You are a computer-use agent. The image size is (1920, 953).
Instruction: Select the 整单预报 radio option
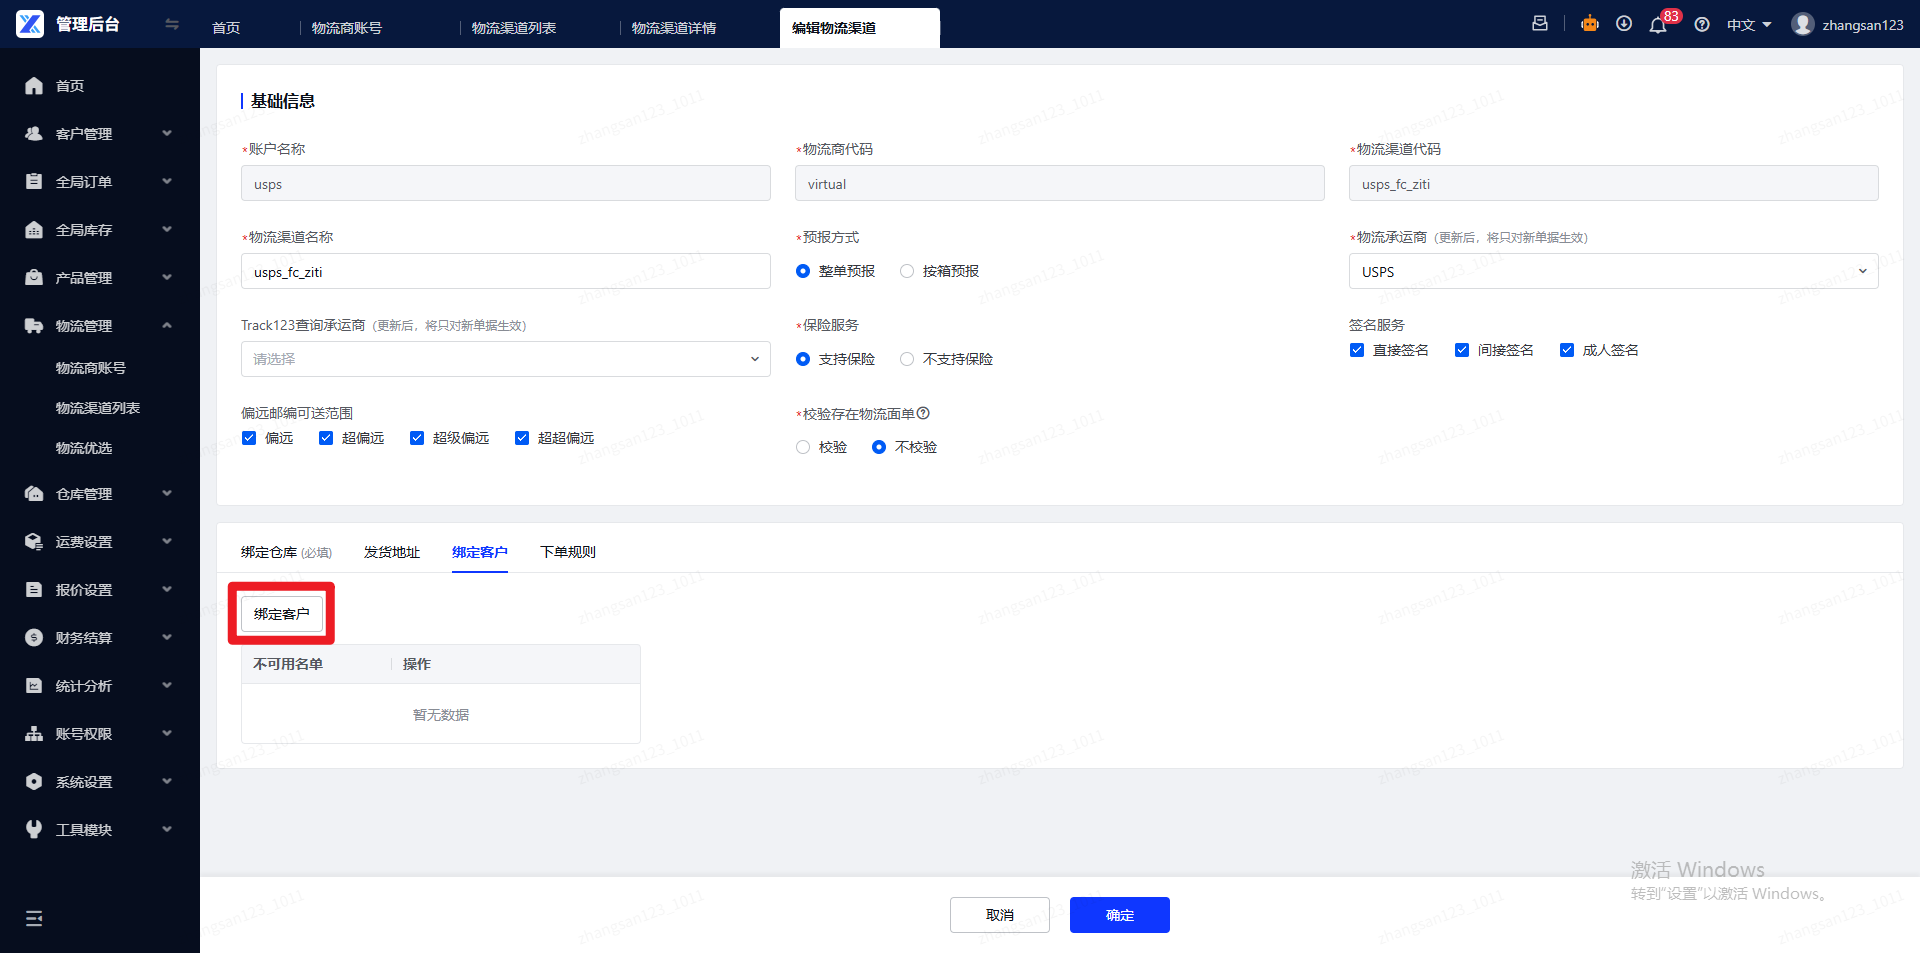click(803, 271)
